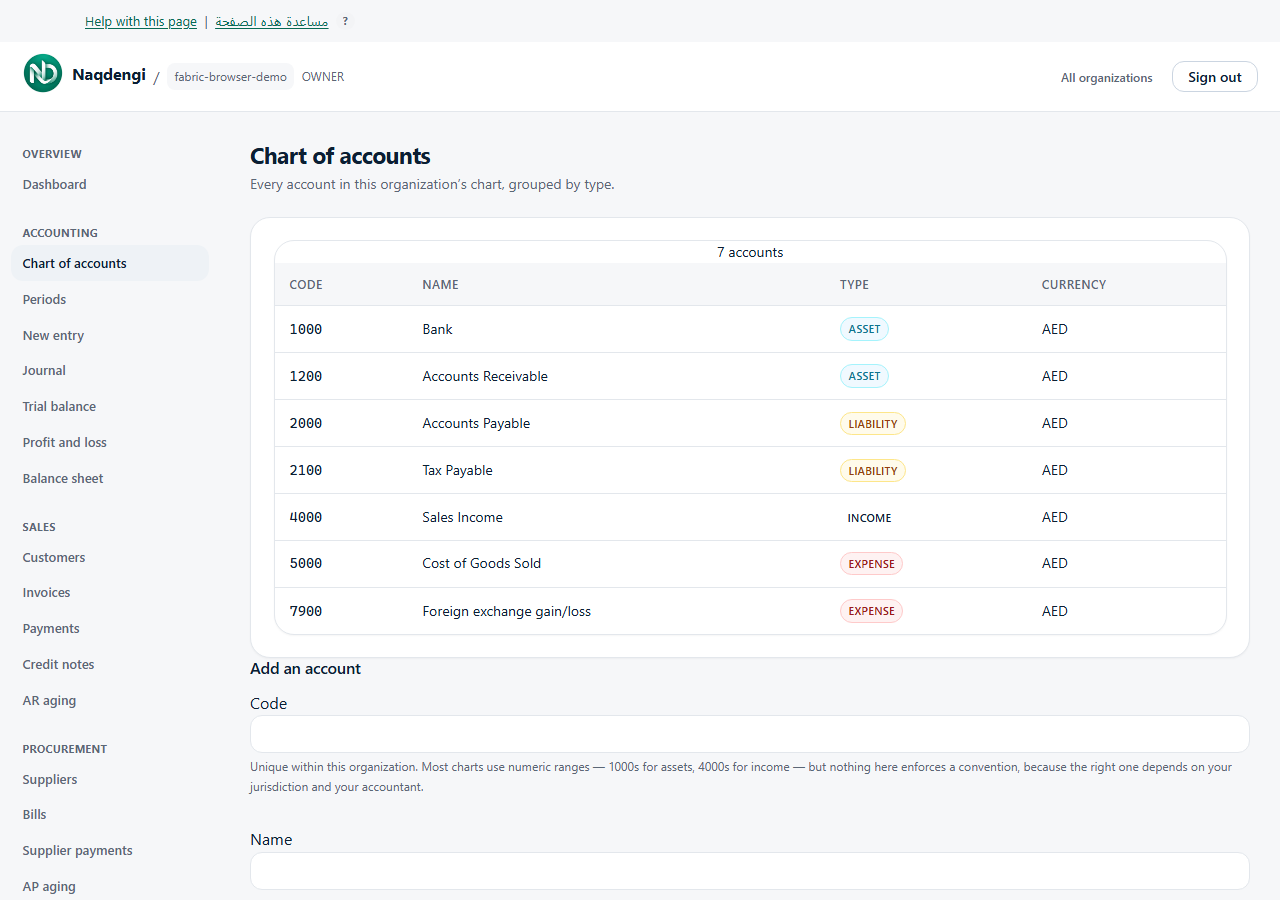Click the LIABILITY badge in Tax Payable row

tap(873, 470)
